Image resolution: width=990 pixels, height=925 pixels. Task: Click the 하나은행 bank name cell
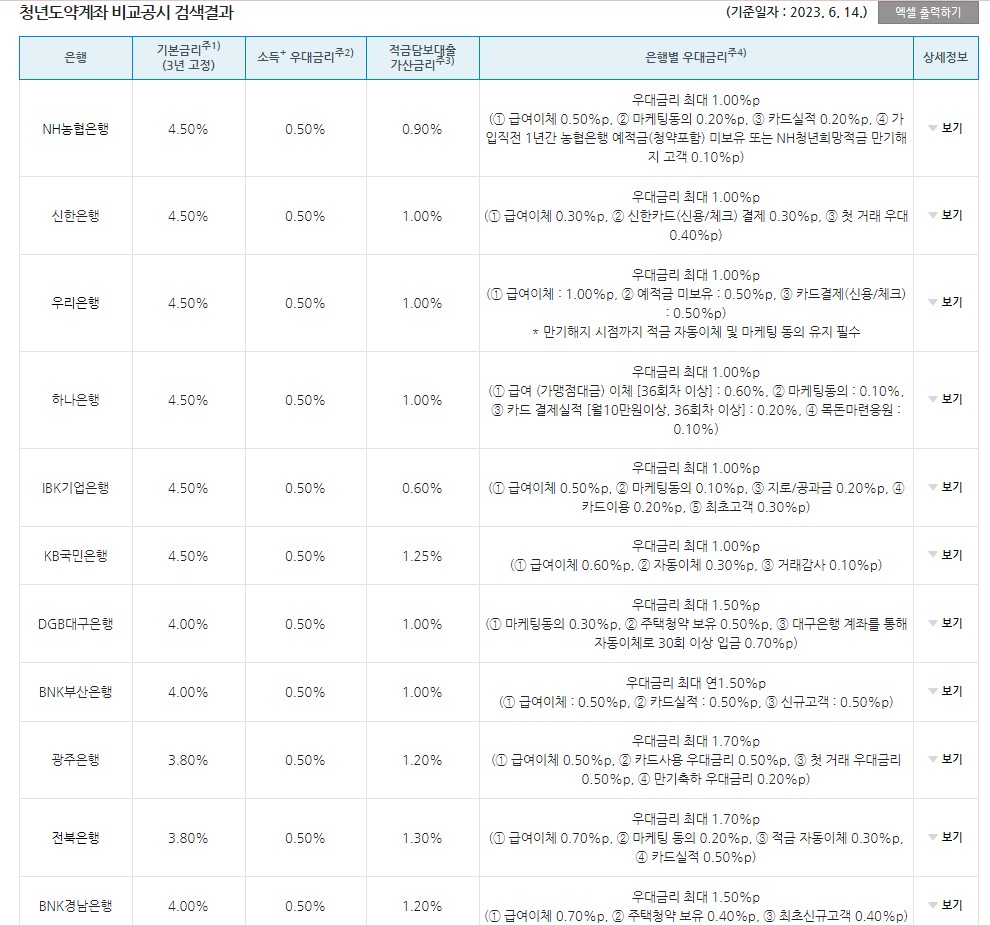point(76,400)
